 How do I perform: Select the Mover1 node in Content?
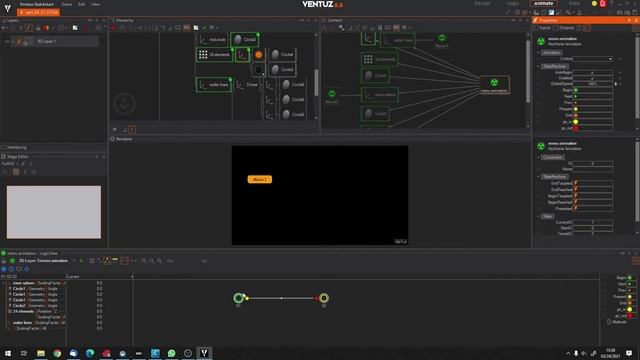442,40
